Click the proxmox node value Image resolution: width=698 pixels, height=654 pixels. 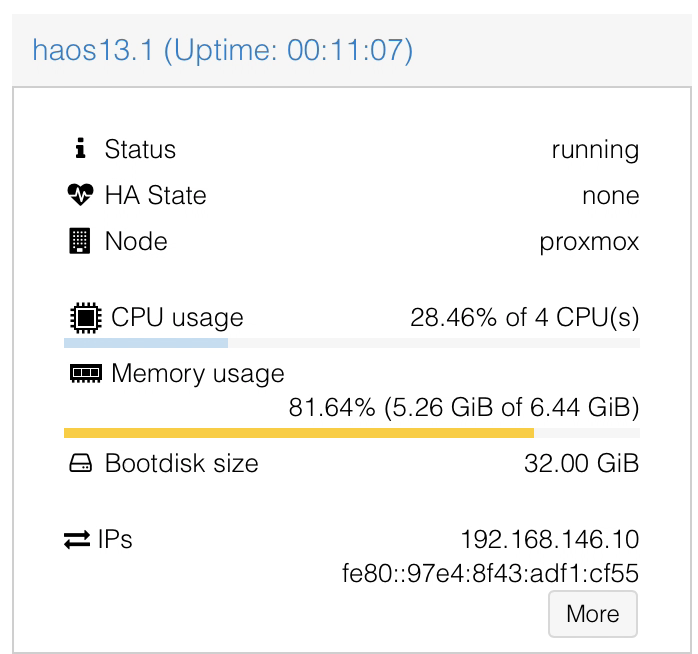588,242
